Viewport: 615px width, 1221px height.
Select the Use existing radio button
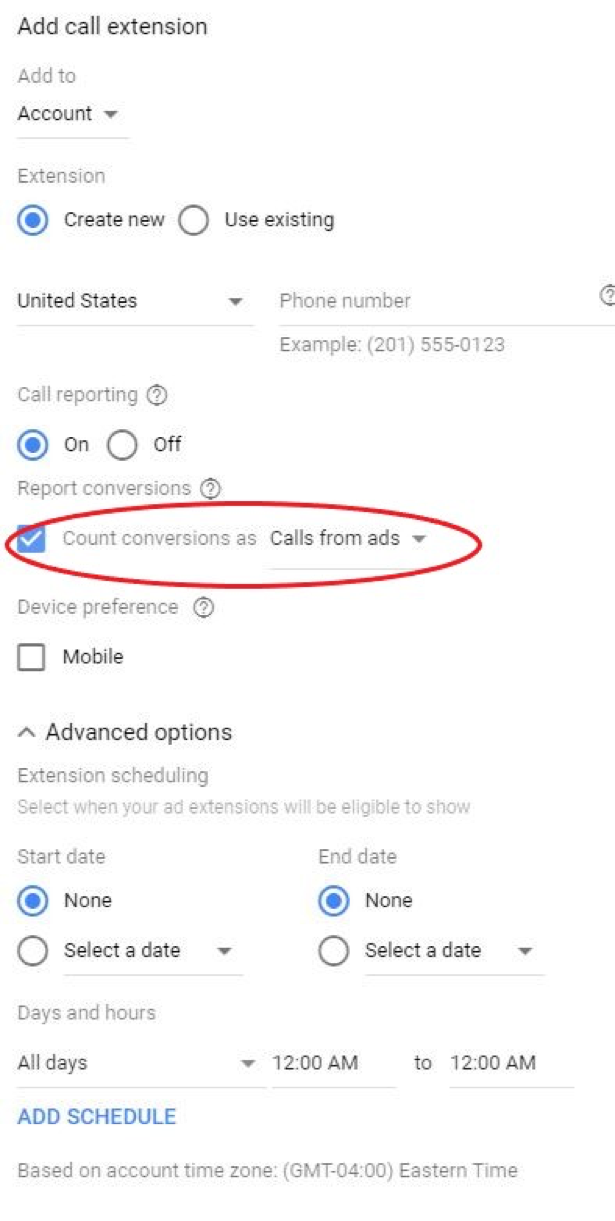pyautogui.click(x=193, y=220)
